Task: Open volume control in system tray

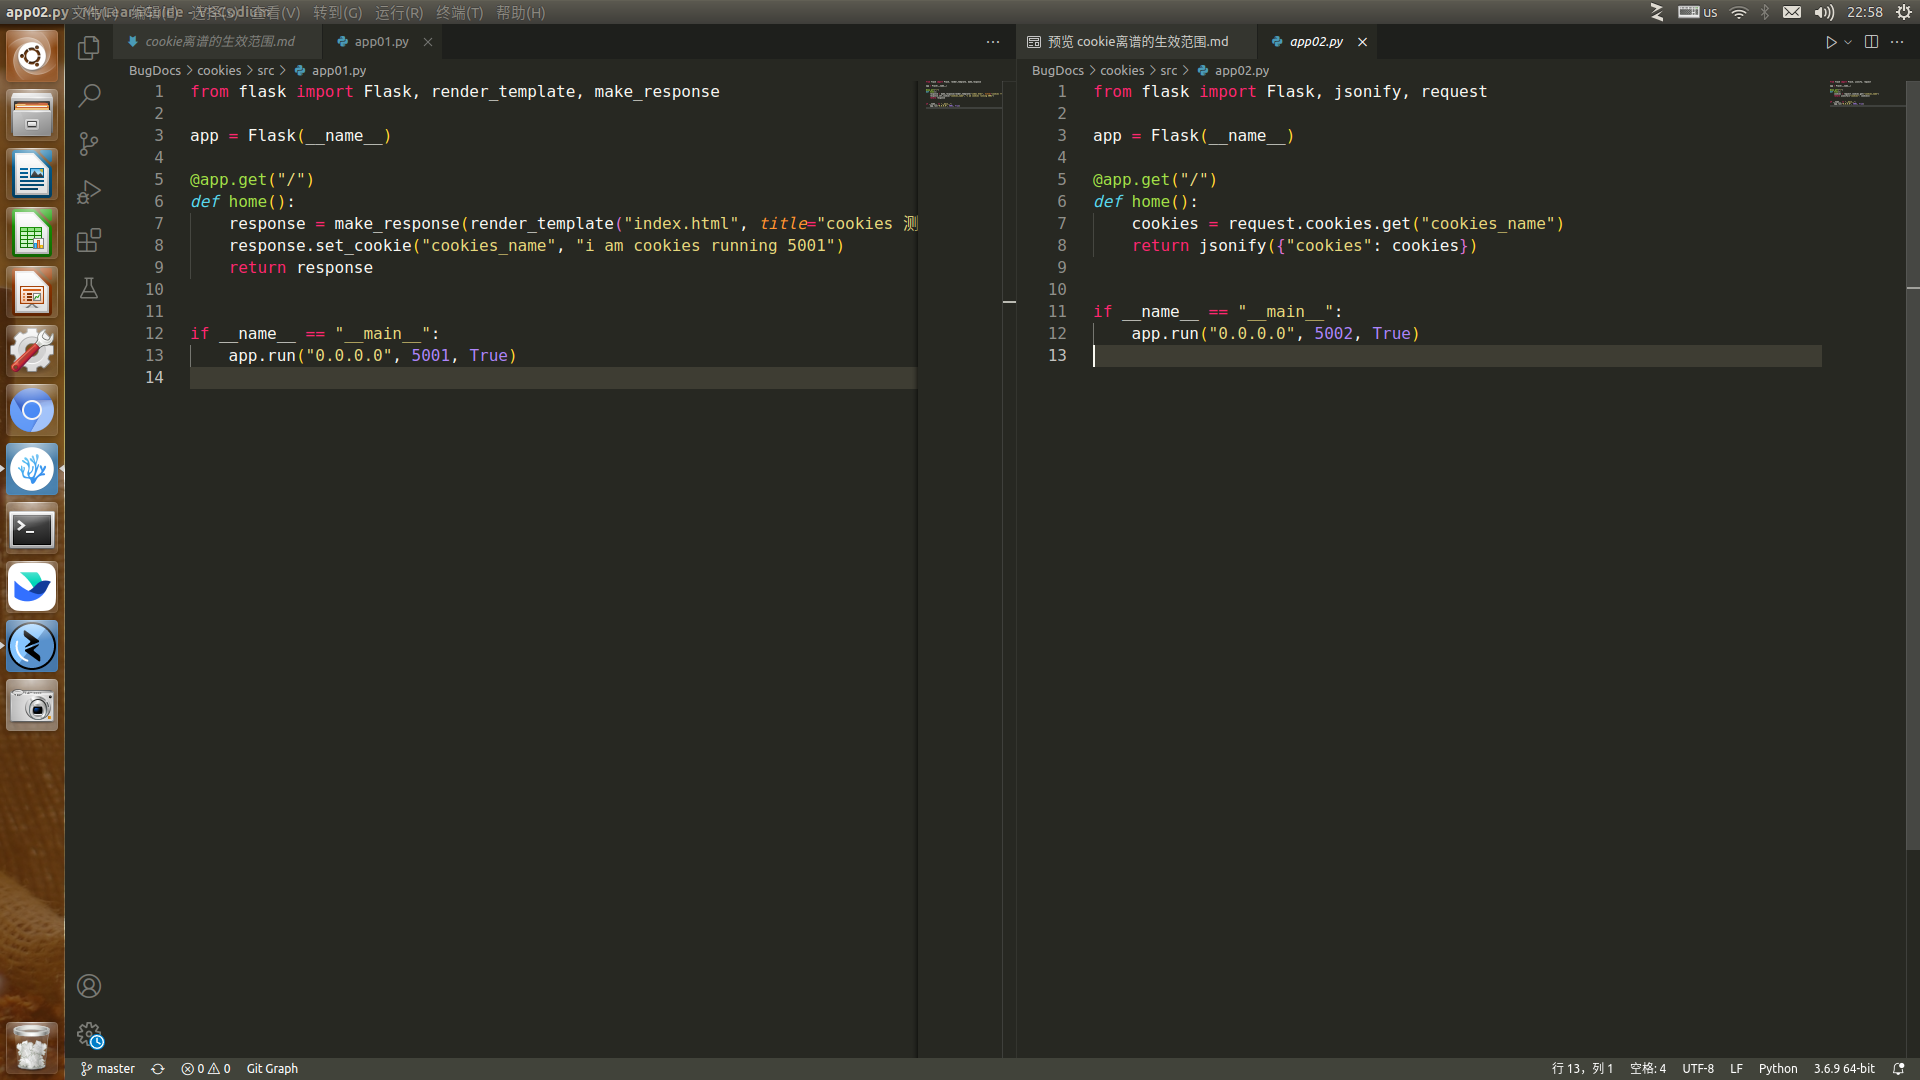Action: pyautogui.click(x=1824, y=12)
